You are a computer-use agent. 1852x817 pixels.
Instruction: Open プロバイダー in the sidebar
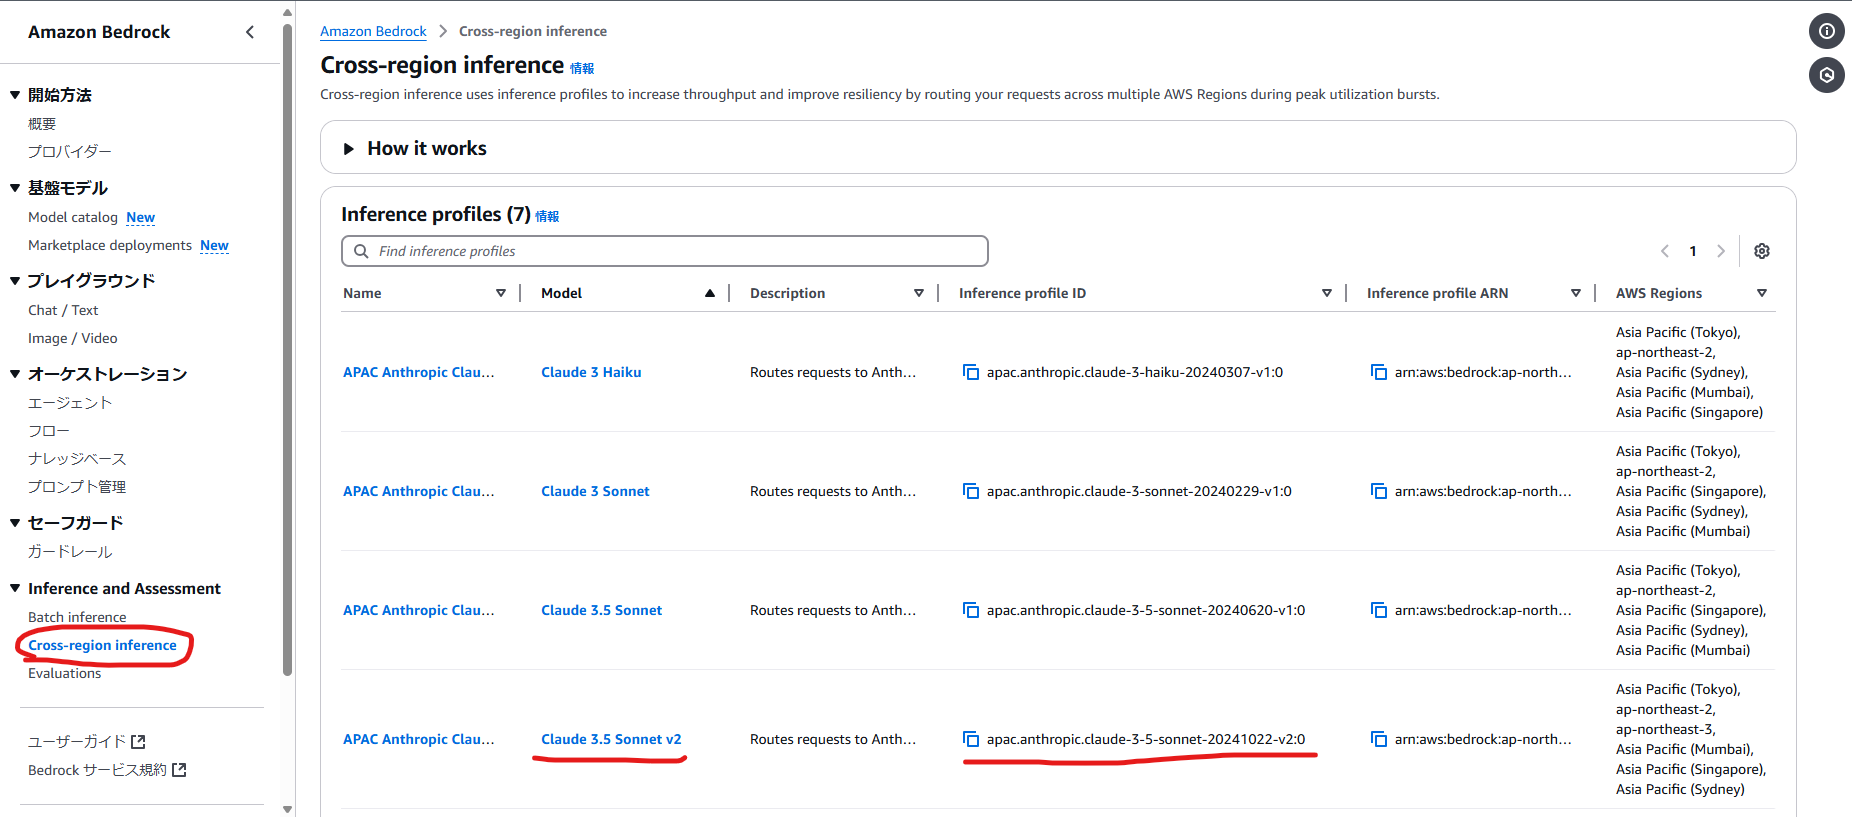[70, 152]
